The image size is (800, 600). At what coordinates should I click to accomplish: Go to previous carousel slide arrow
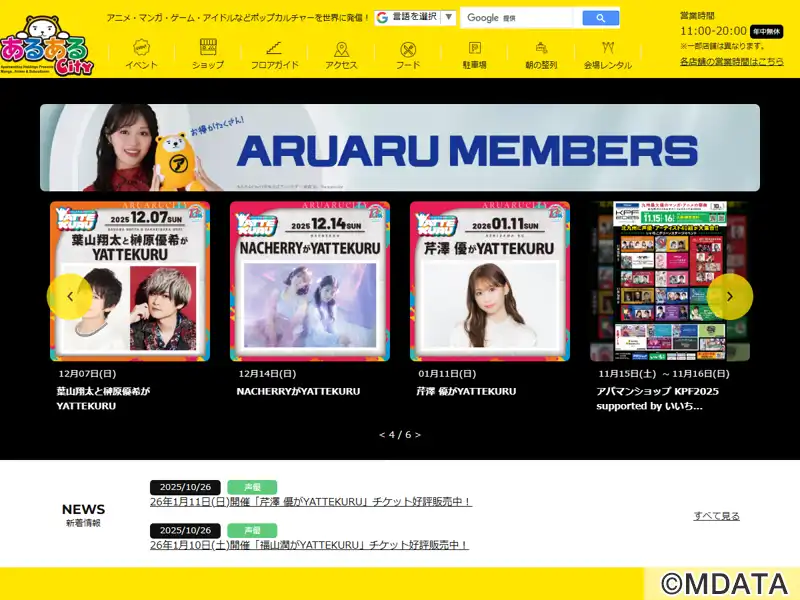70,296
